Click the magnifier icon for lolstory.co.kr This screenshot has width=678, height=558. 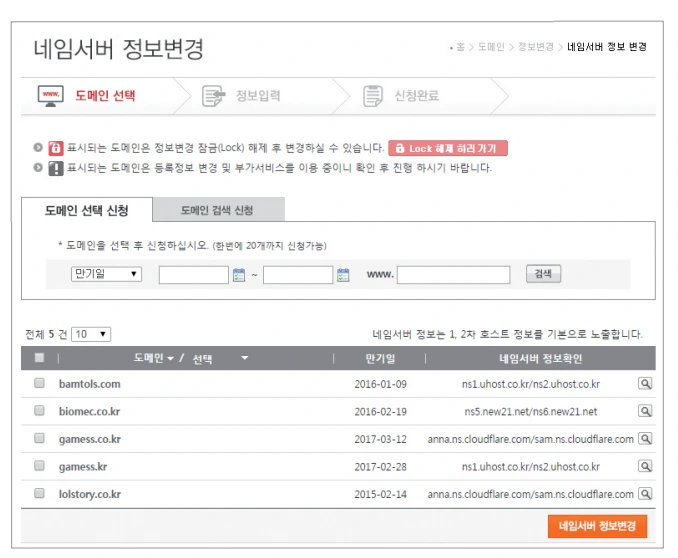[x=645, y=494]
